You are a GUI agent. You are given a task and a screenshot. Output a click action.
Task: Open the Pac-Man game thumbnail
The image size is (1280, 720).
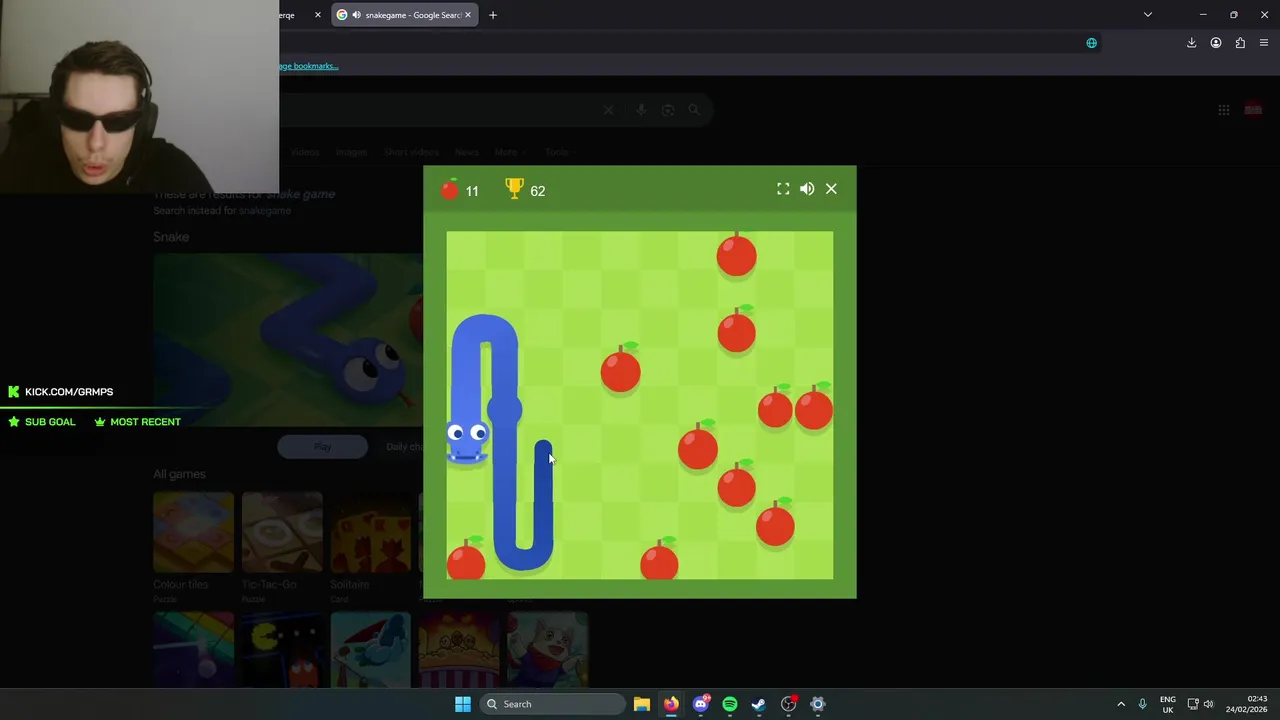[x=282, y=649]
